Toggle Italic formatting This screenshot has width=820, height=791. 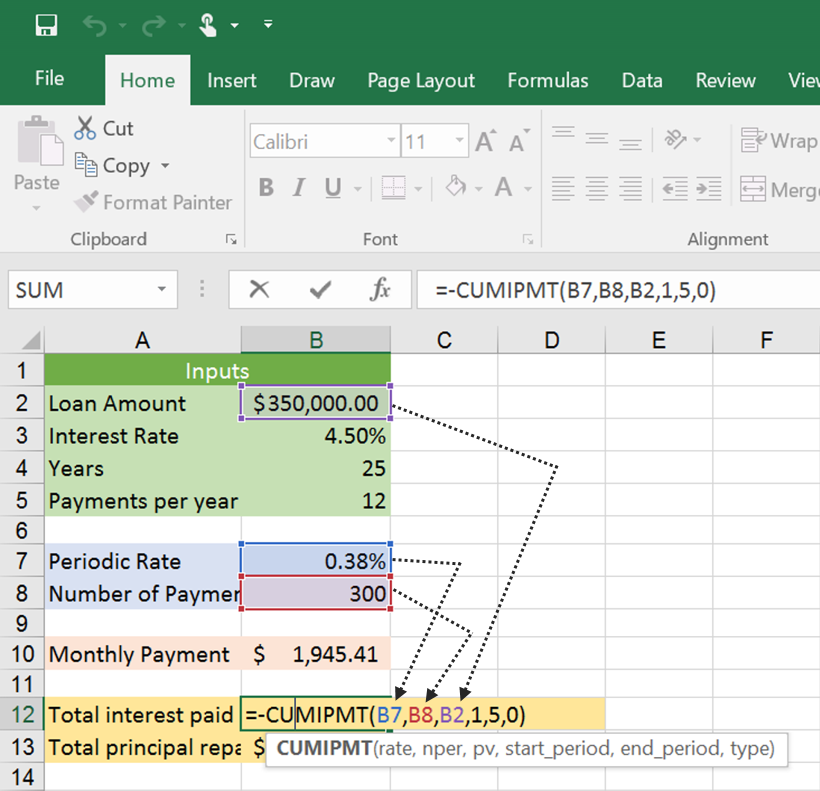click(297, 187)
